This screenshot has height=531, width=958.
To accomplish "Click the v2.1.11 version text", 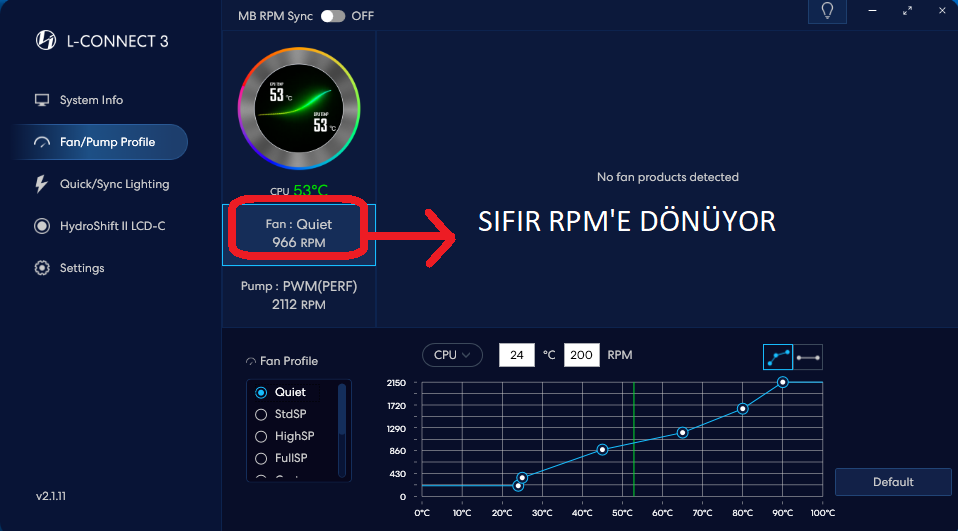I will click(51, 496).
